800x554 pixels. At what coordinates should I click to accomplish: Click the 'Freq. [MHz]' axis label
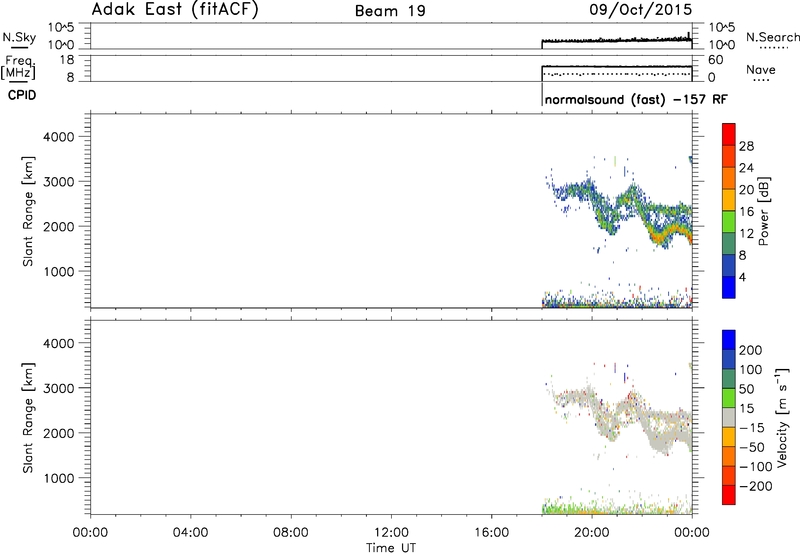(x=19, y=67)
